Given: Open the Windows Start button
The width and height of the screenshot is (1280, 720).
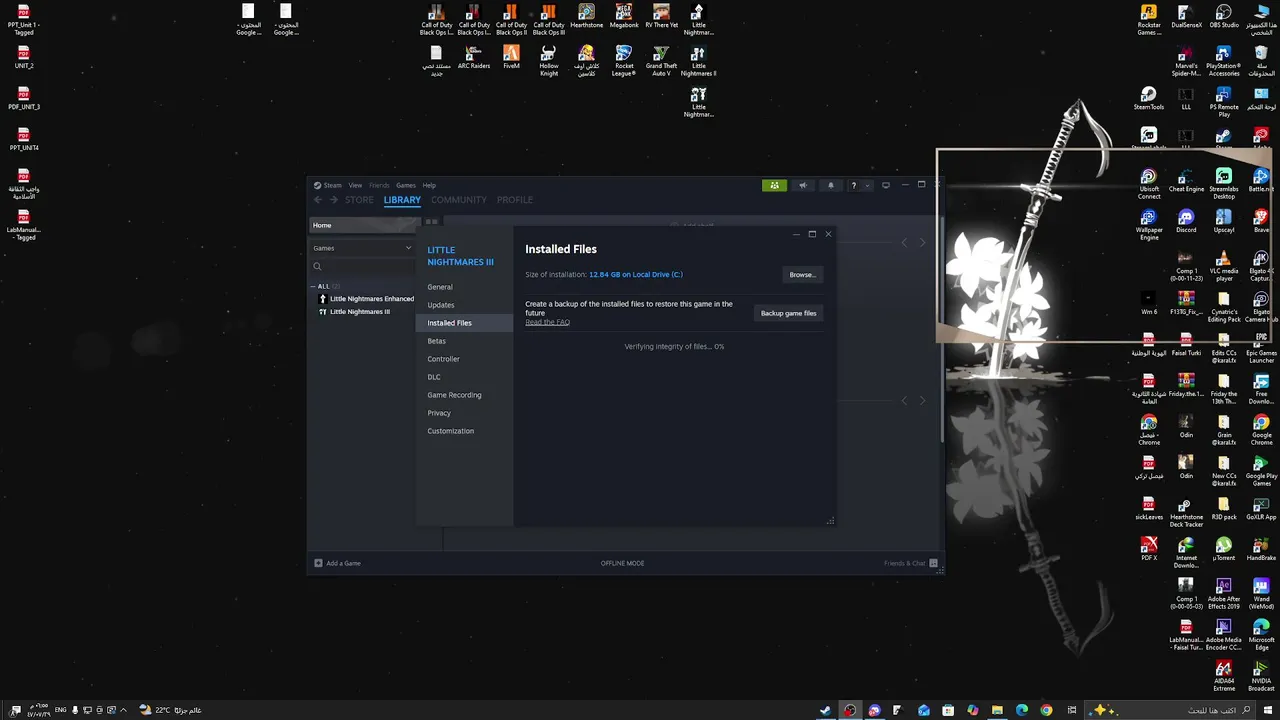Looking at the screenshot, I should pyautogui.click(x=1268, y=710).
